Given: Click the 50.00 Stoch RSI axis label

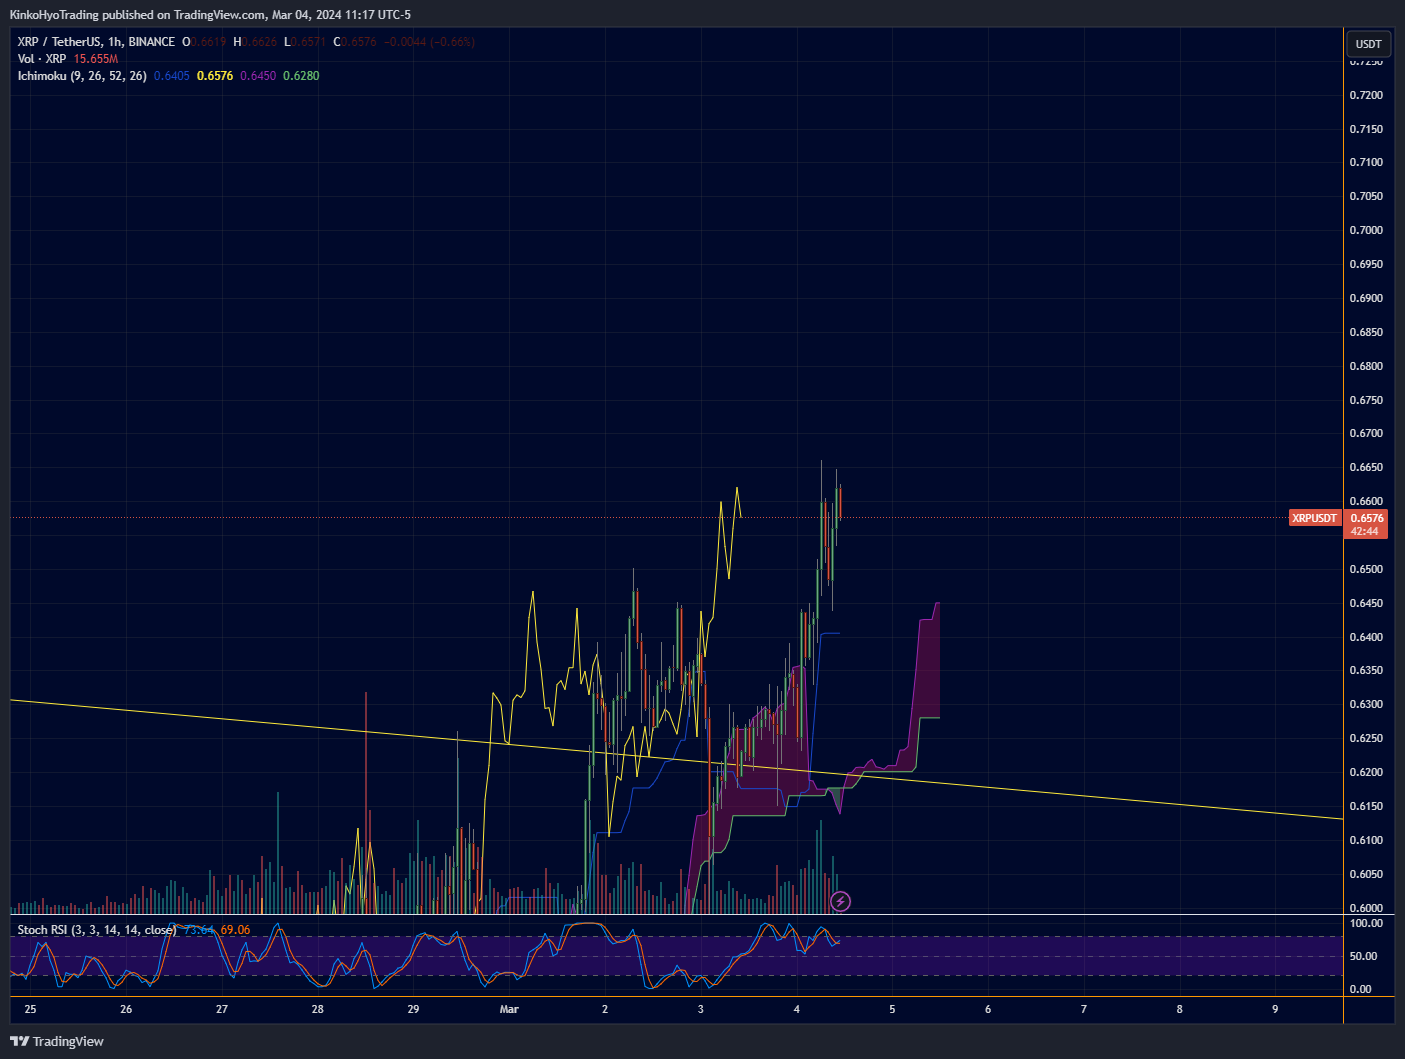Looking at the screenshot, I should coord(1363,956).
